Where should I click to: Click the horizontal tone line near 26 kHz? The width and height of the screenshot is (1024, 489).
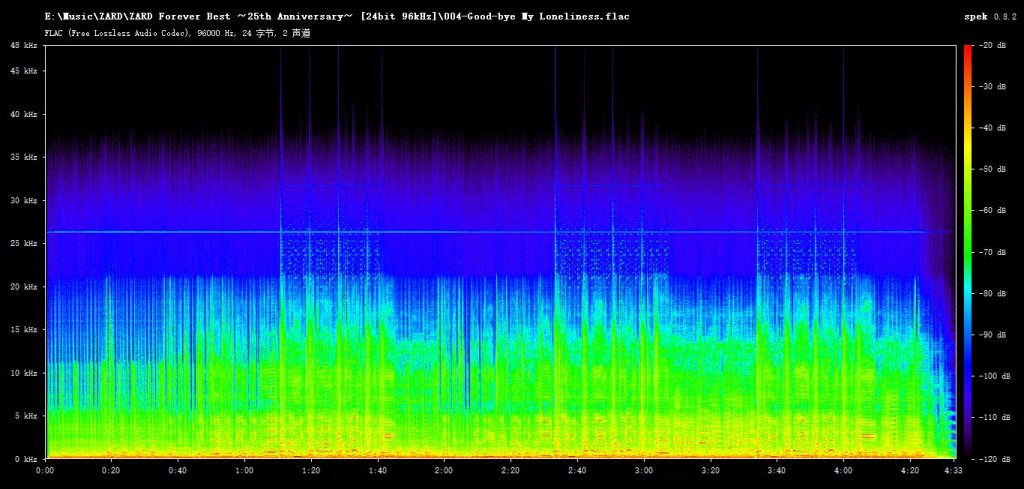(500, 232)
